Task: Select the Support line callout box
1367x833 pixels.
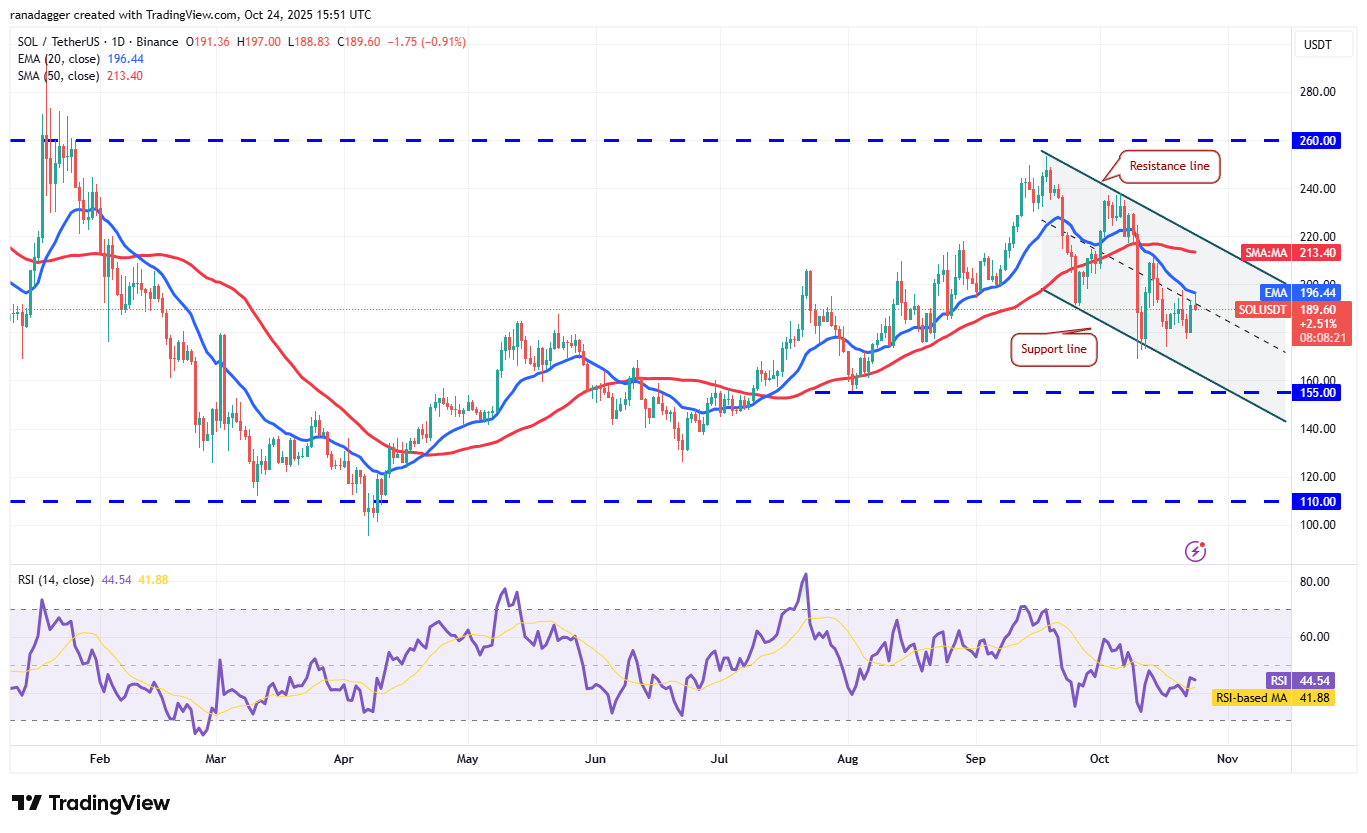Action: [1053, 349]
